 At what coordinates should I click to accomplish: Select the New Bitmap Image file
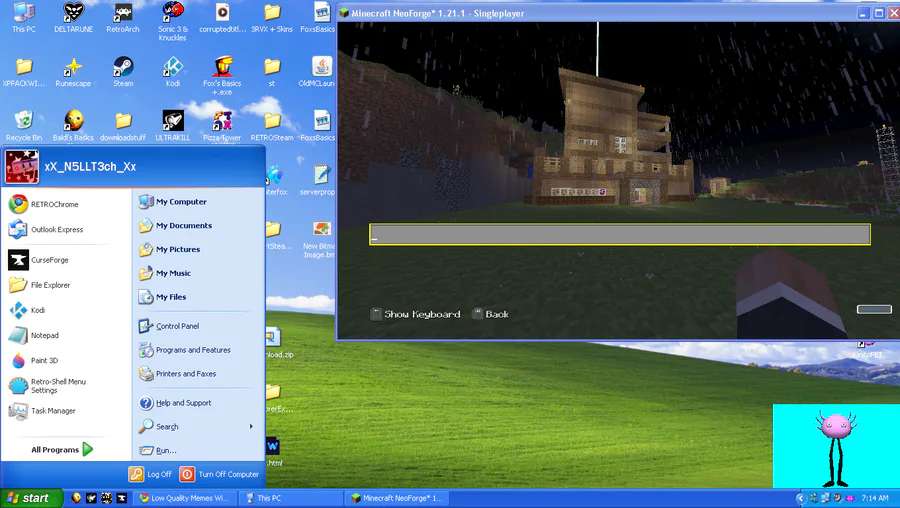(x=319, y=239)
